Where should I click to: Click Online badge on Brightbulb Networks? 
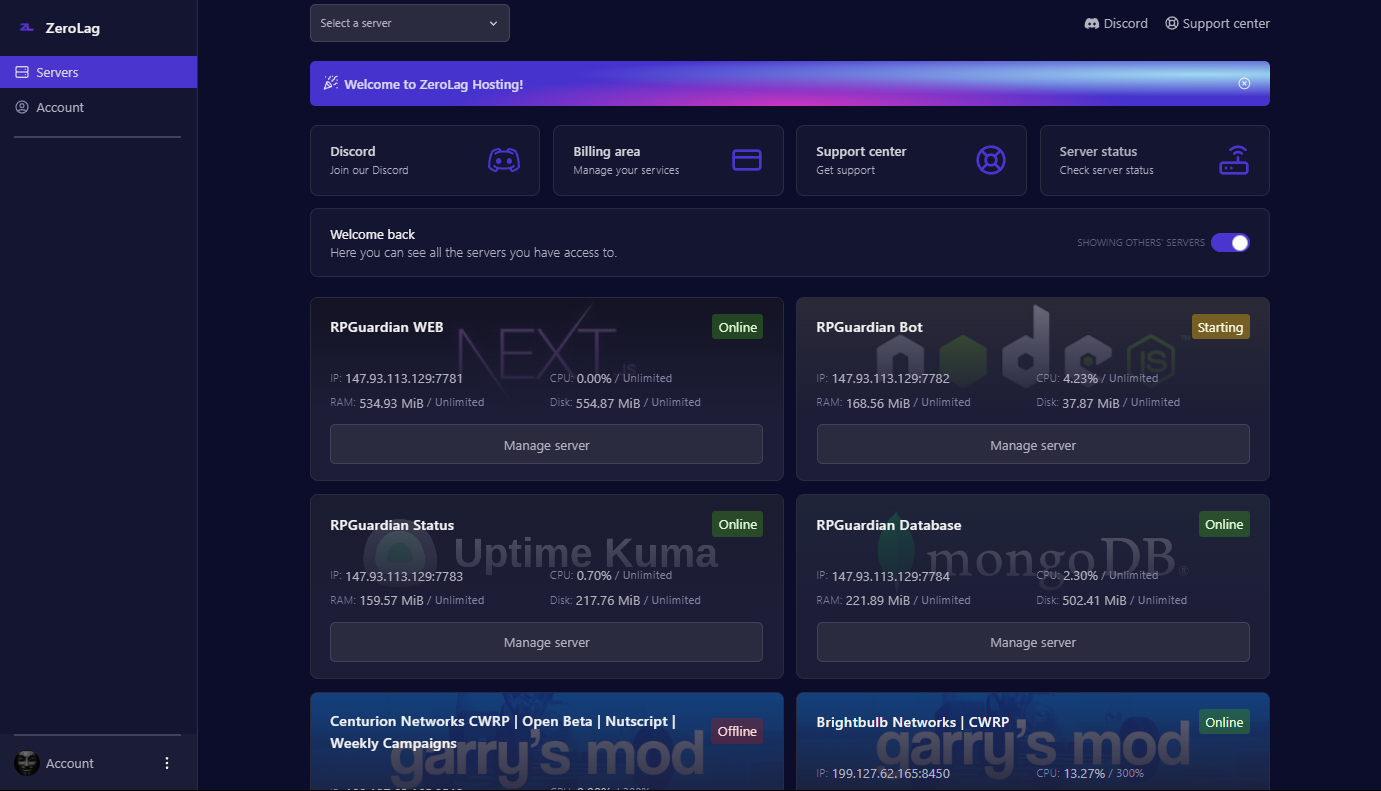coord(1224,722)
